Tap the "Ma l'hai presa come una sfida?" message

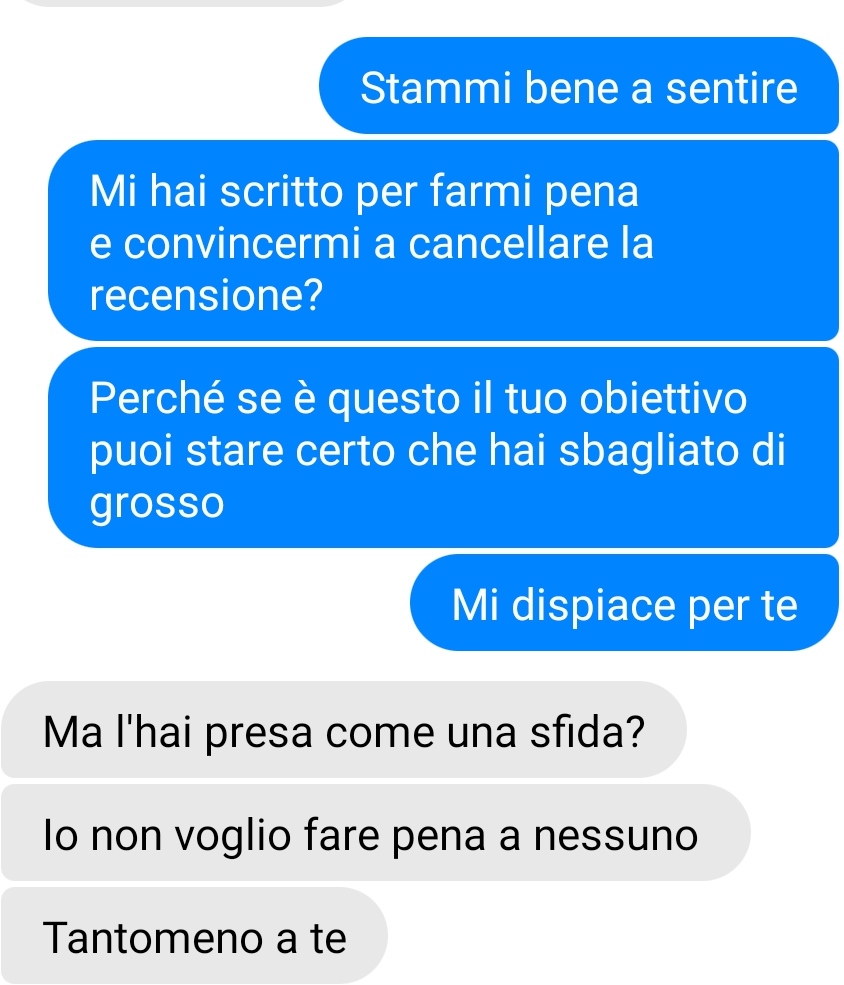pos(344,730)
